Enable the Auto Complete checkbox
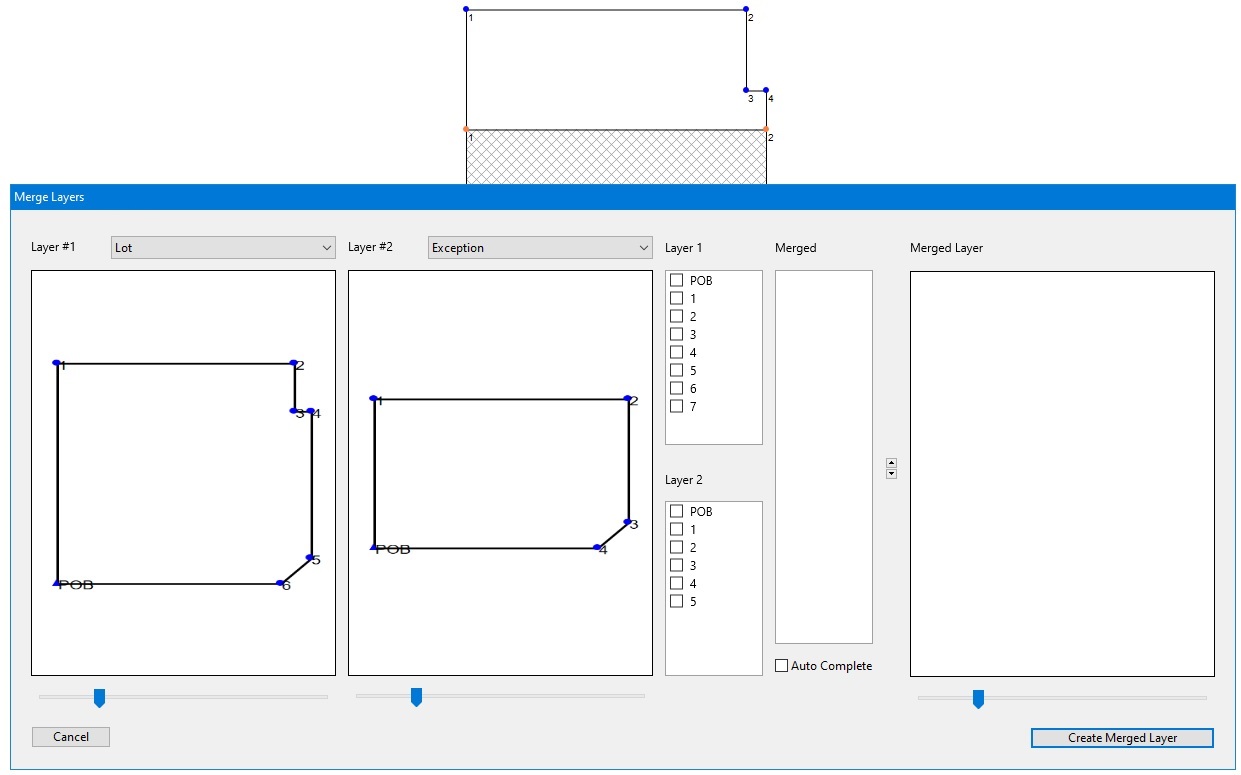This screenshot has width=1241, height=775. (x=782, y=666)
